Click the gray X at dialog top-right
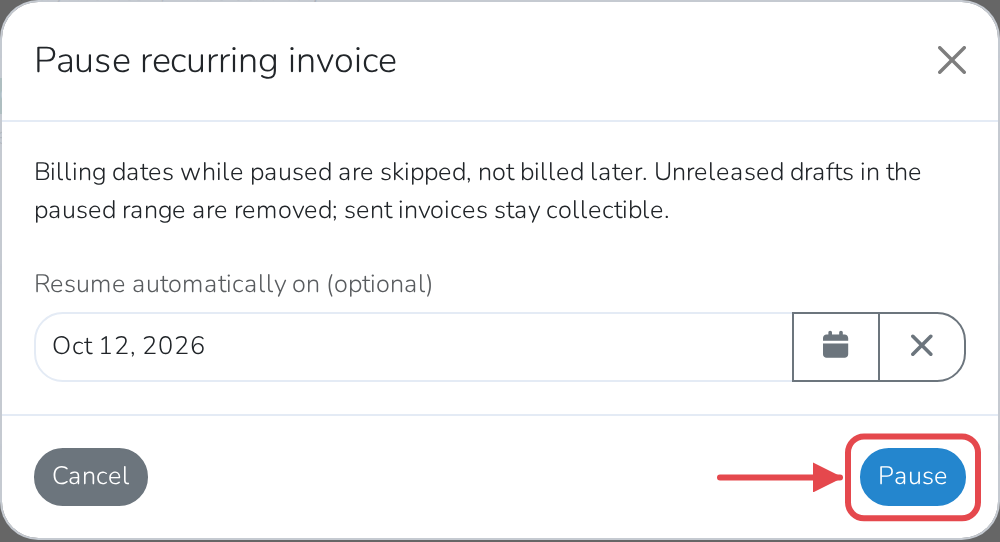 [x=952, y=61]
